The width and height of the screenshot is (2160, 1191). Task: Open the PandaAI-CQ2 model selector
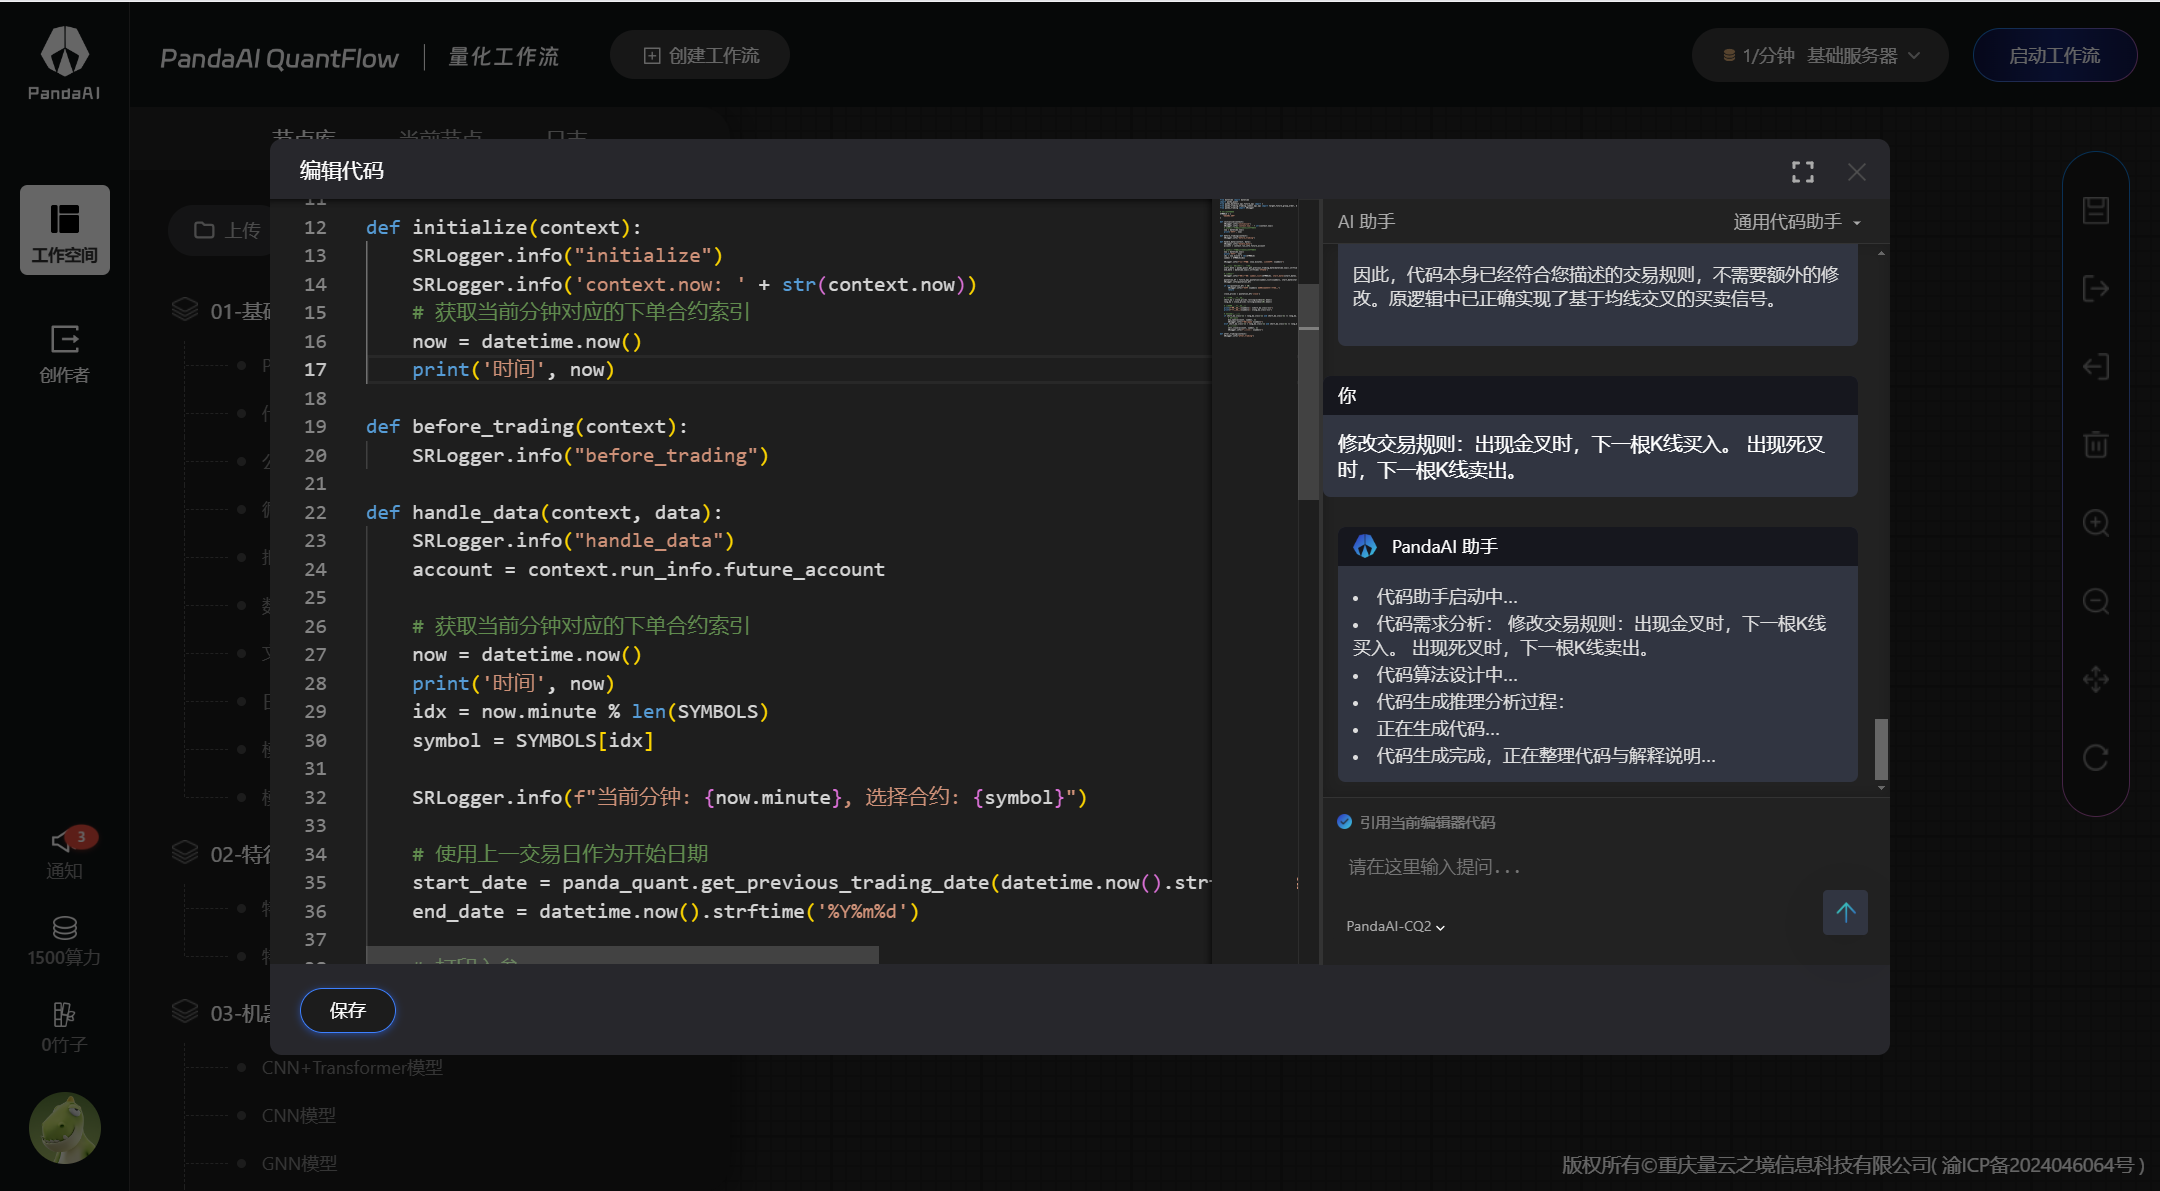[x=1395, y=926]
